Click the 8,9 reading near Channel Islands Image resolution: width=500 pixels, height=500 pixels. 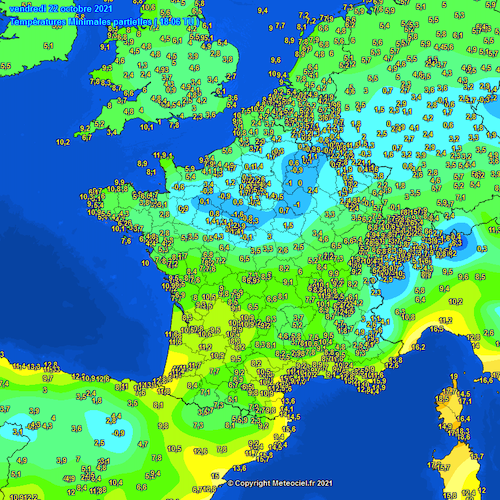point(142,164)
